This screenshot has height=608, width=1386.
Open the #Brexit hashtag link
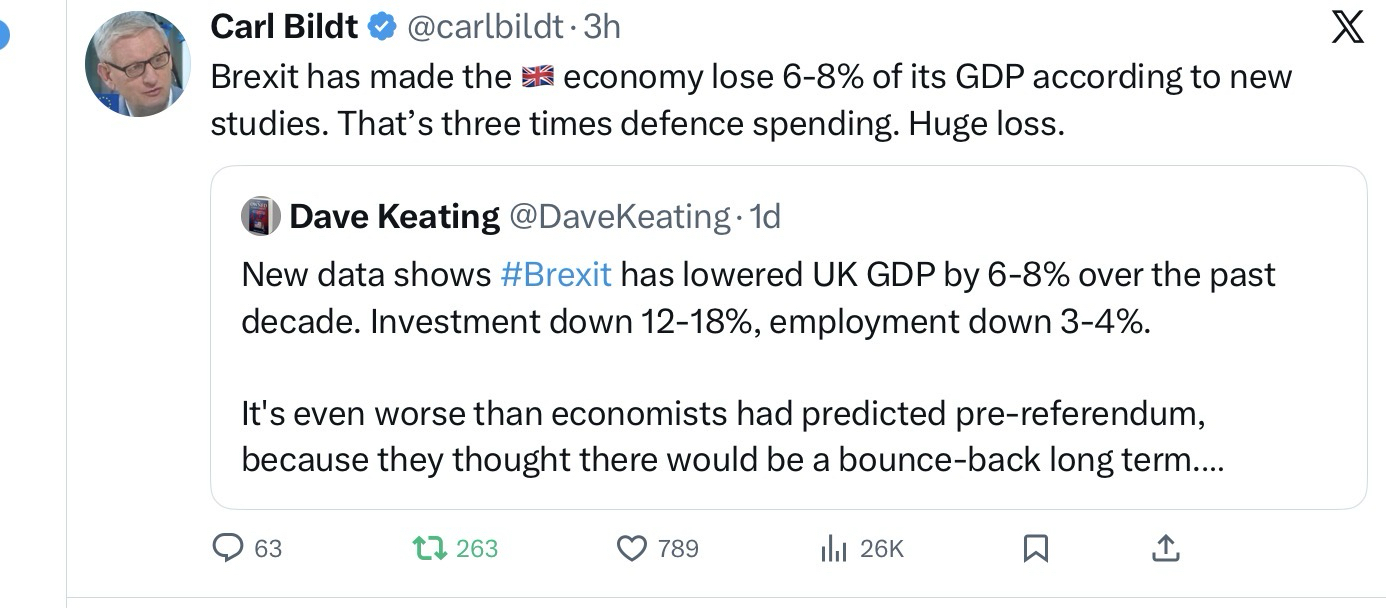(555, 275)
